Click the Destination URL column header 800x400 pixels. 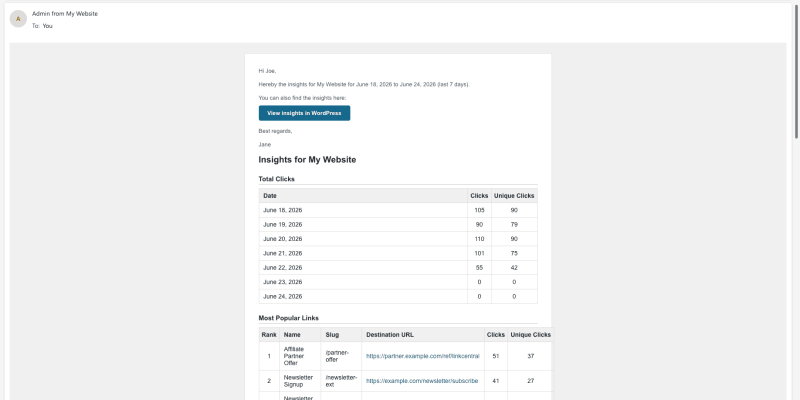pyautogui.click(x=423, y=335)
